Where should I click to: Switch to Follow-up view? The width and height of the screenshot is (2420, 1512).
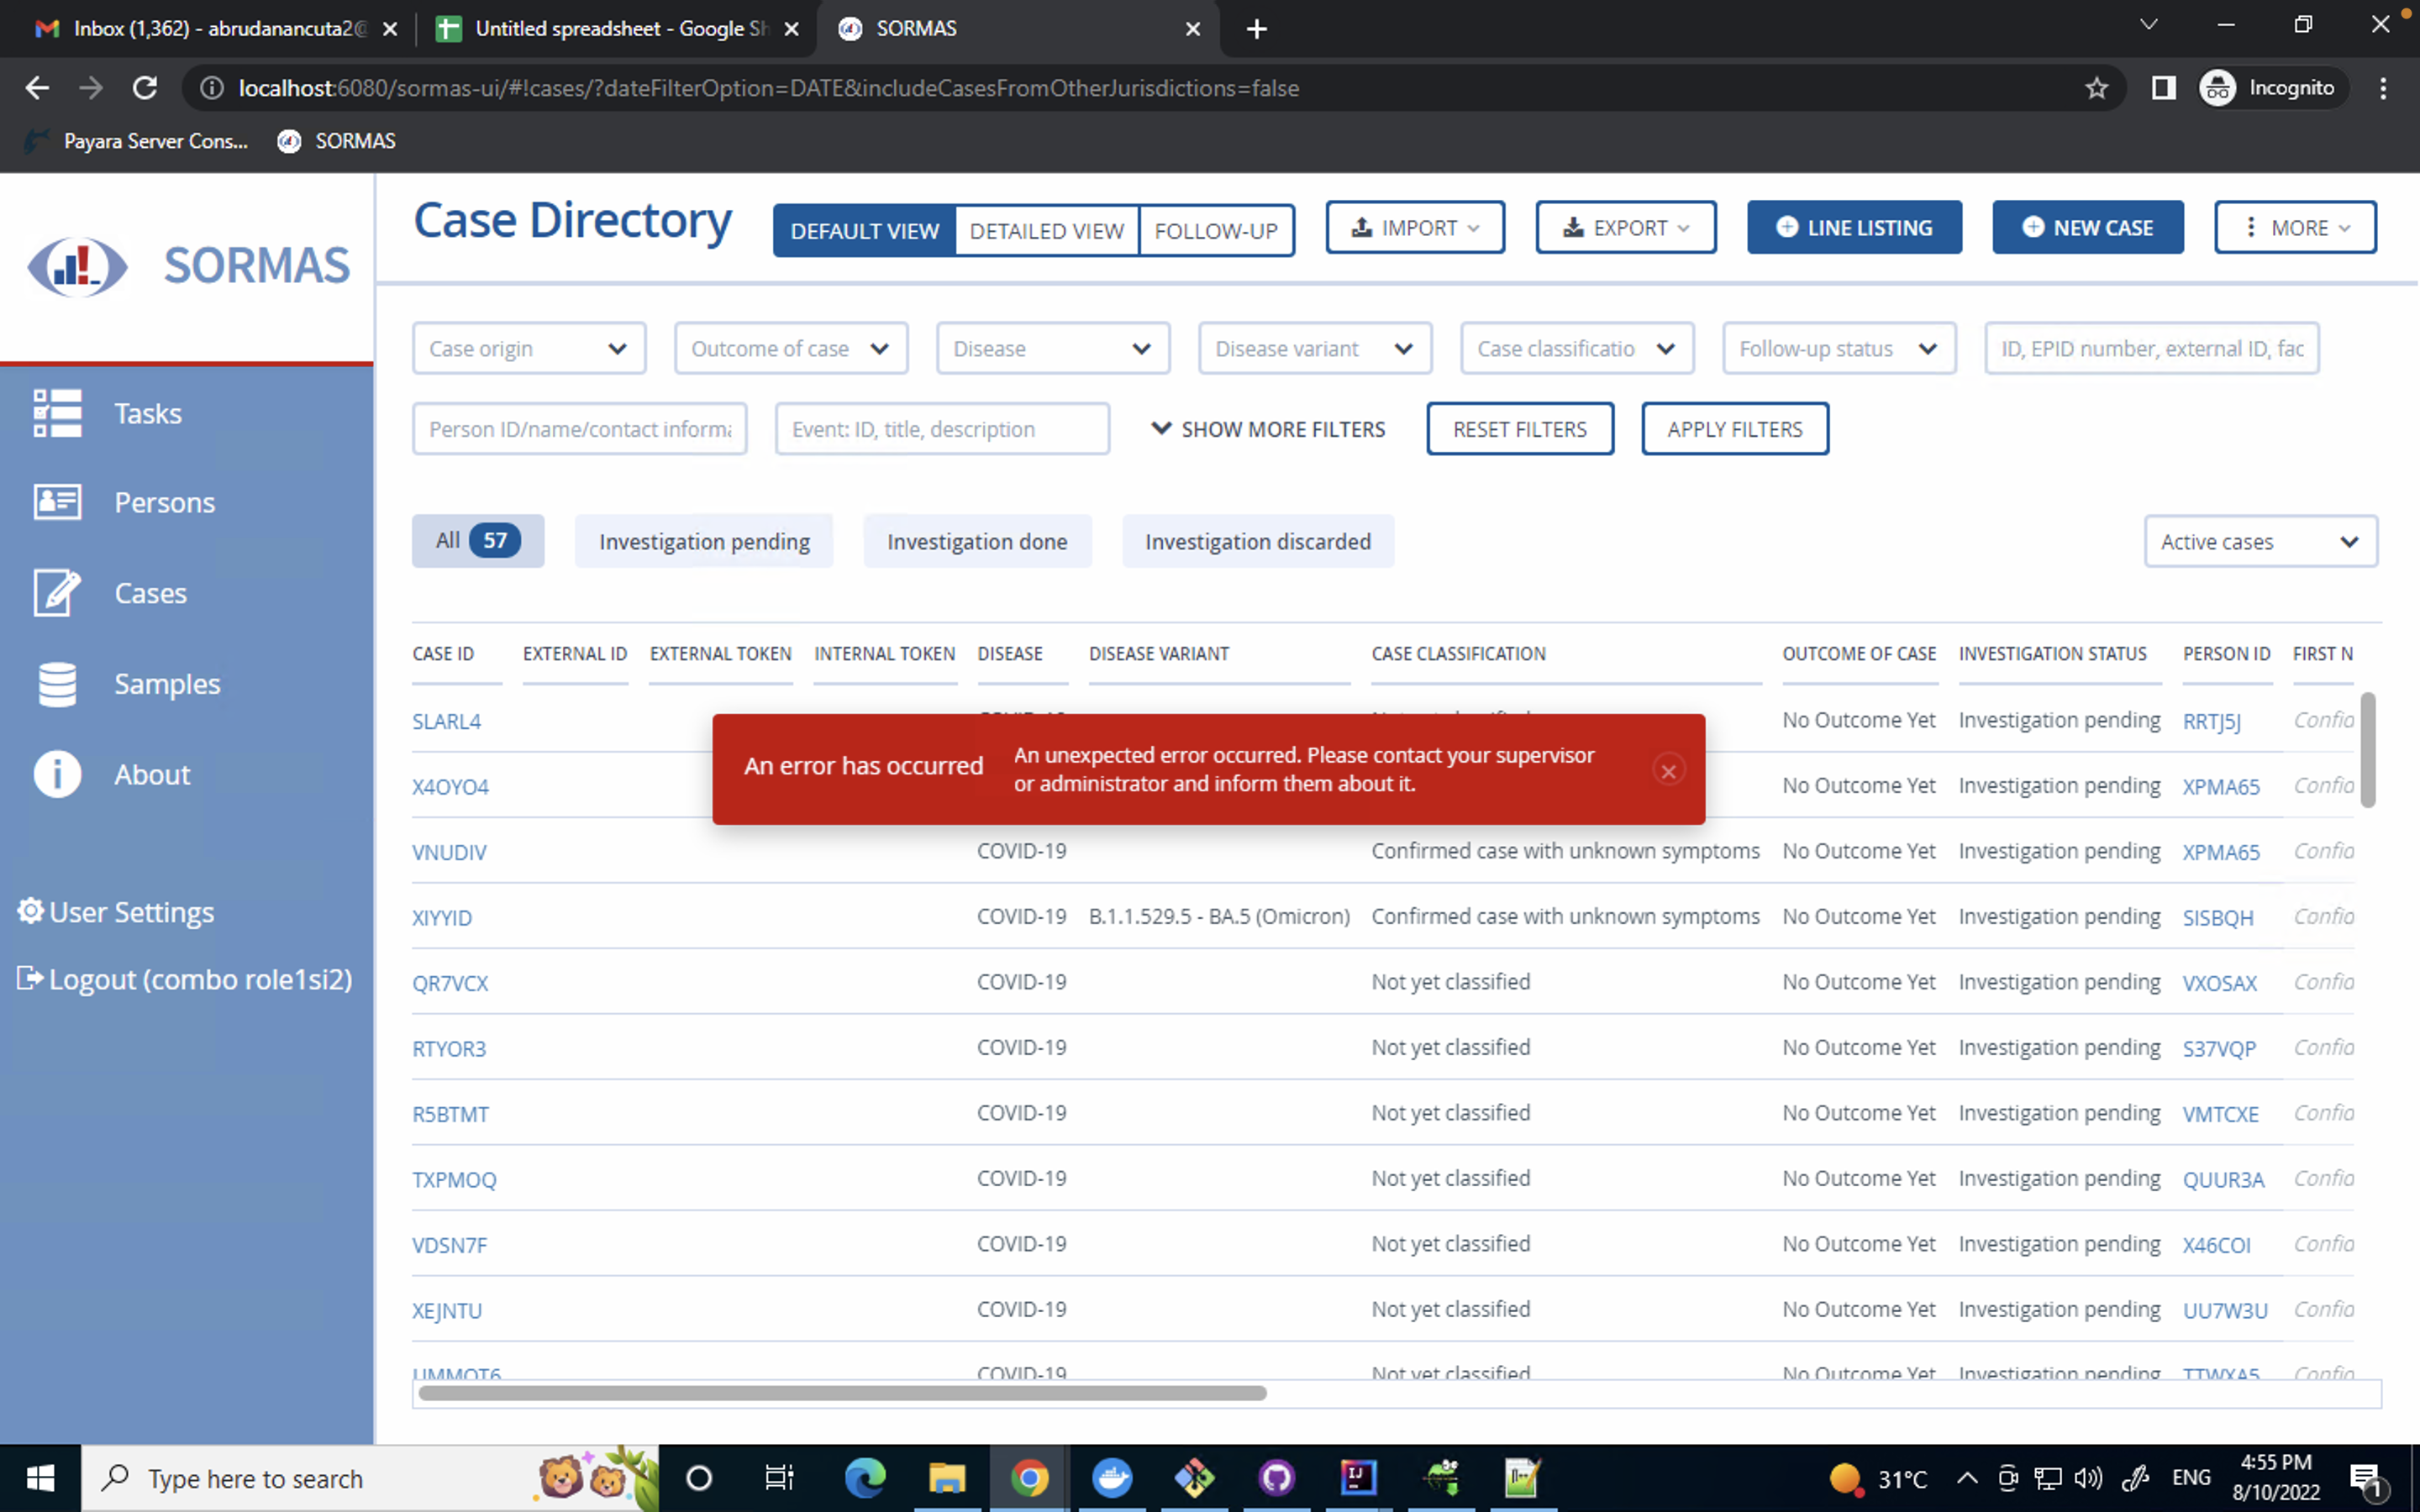click(1215, 231)
